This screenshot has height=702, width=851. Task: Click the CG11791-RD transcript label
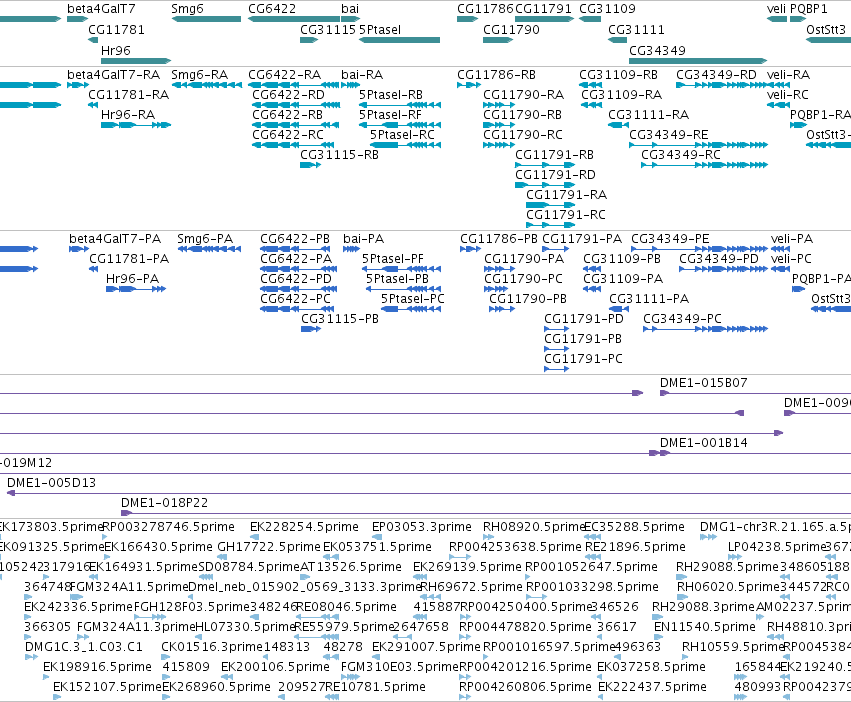click(x=555, y=175)
